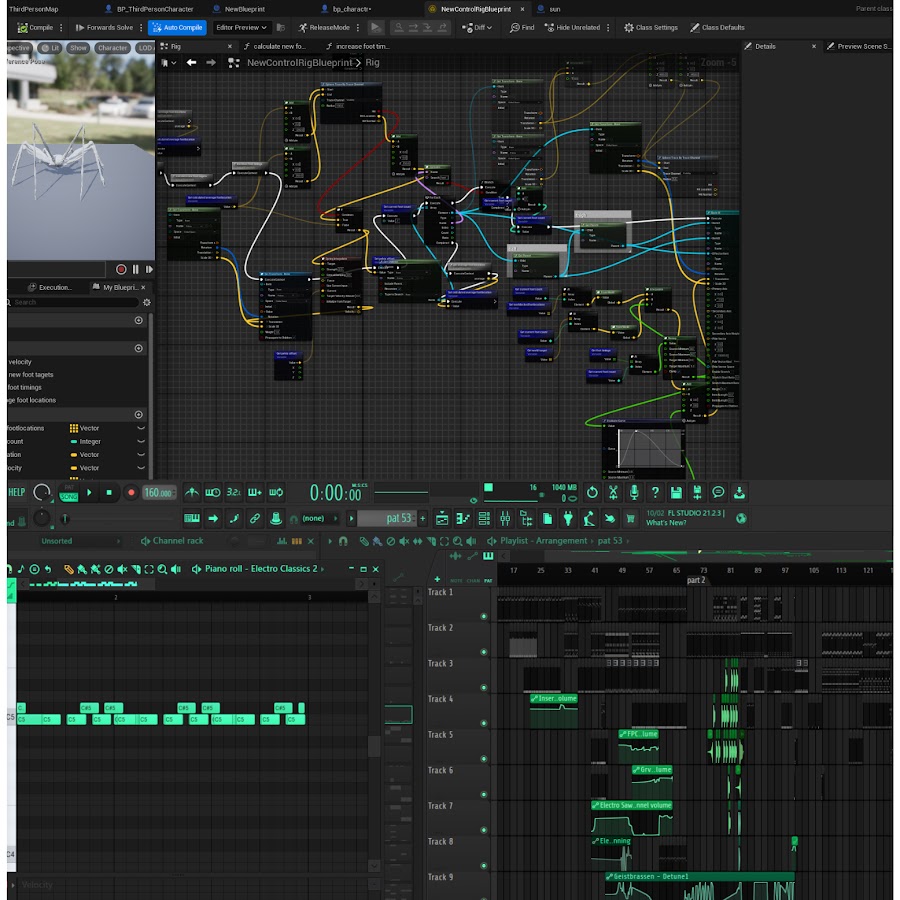The width and height of the screenshot is (900, 900).
Task: Click Compile in the Unreal toolbar
Action: pyautogui.click(x=36, y=28)
